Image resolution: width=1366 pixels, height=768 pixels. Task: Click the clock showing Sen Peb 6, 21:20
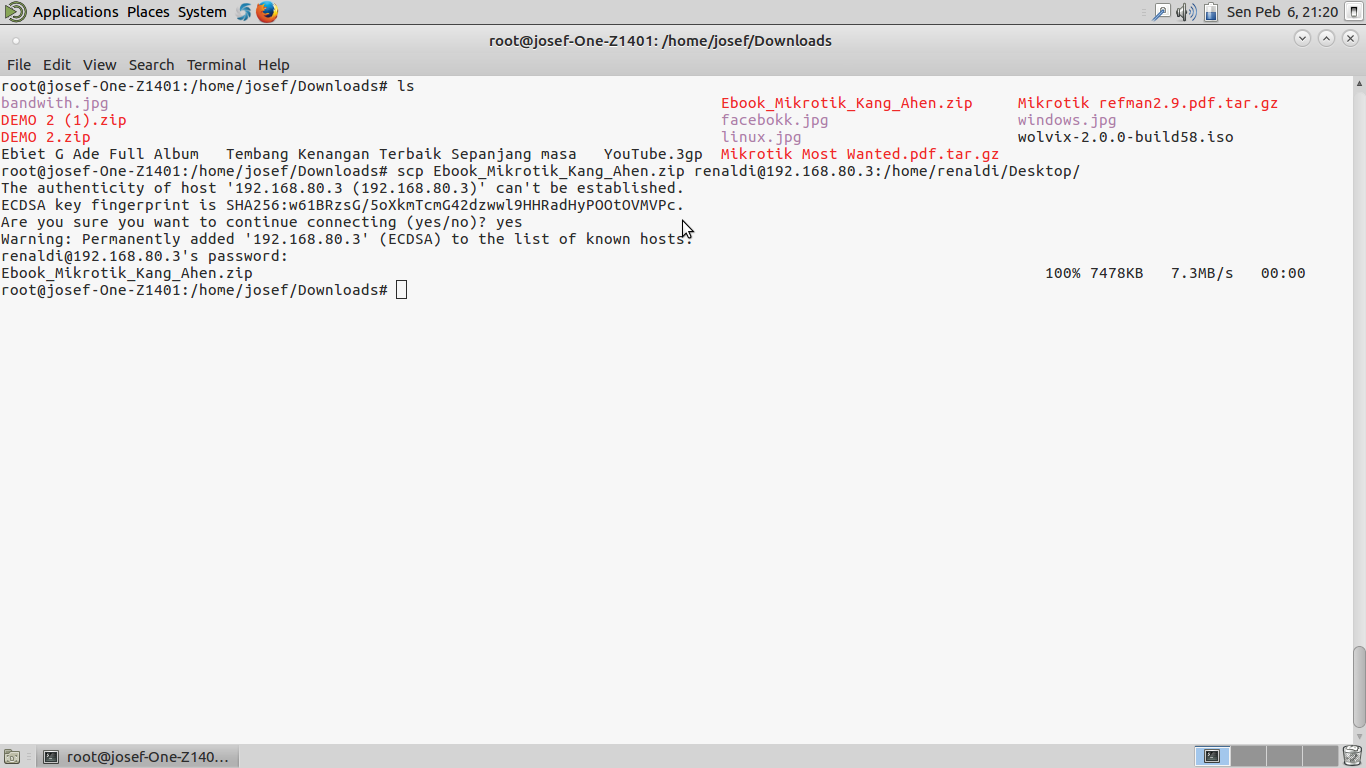tap(1282, 12)
